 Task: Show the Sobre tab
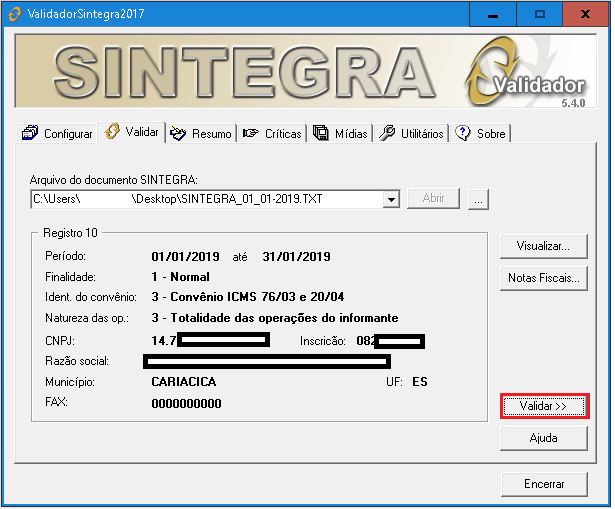click(481, 134)
